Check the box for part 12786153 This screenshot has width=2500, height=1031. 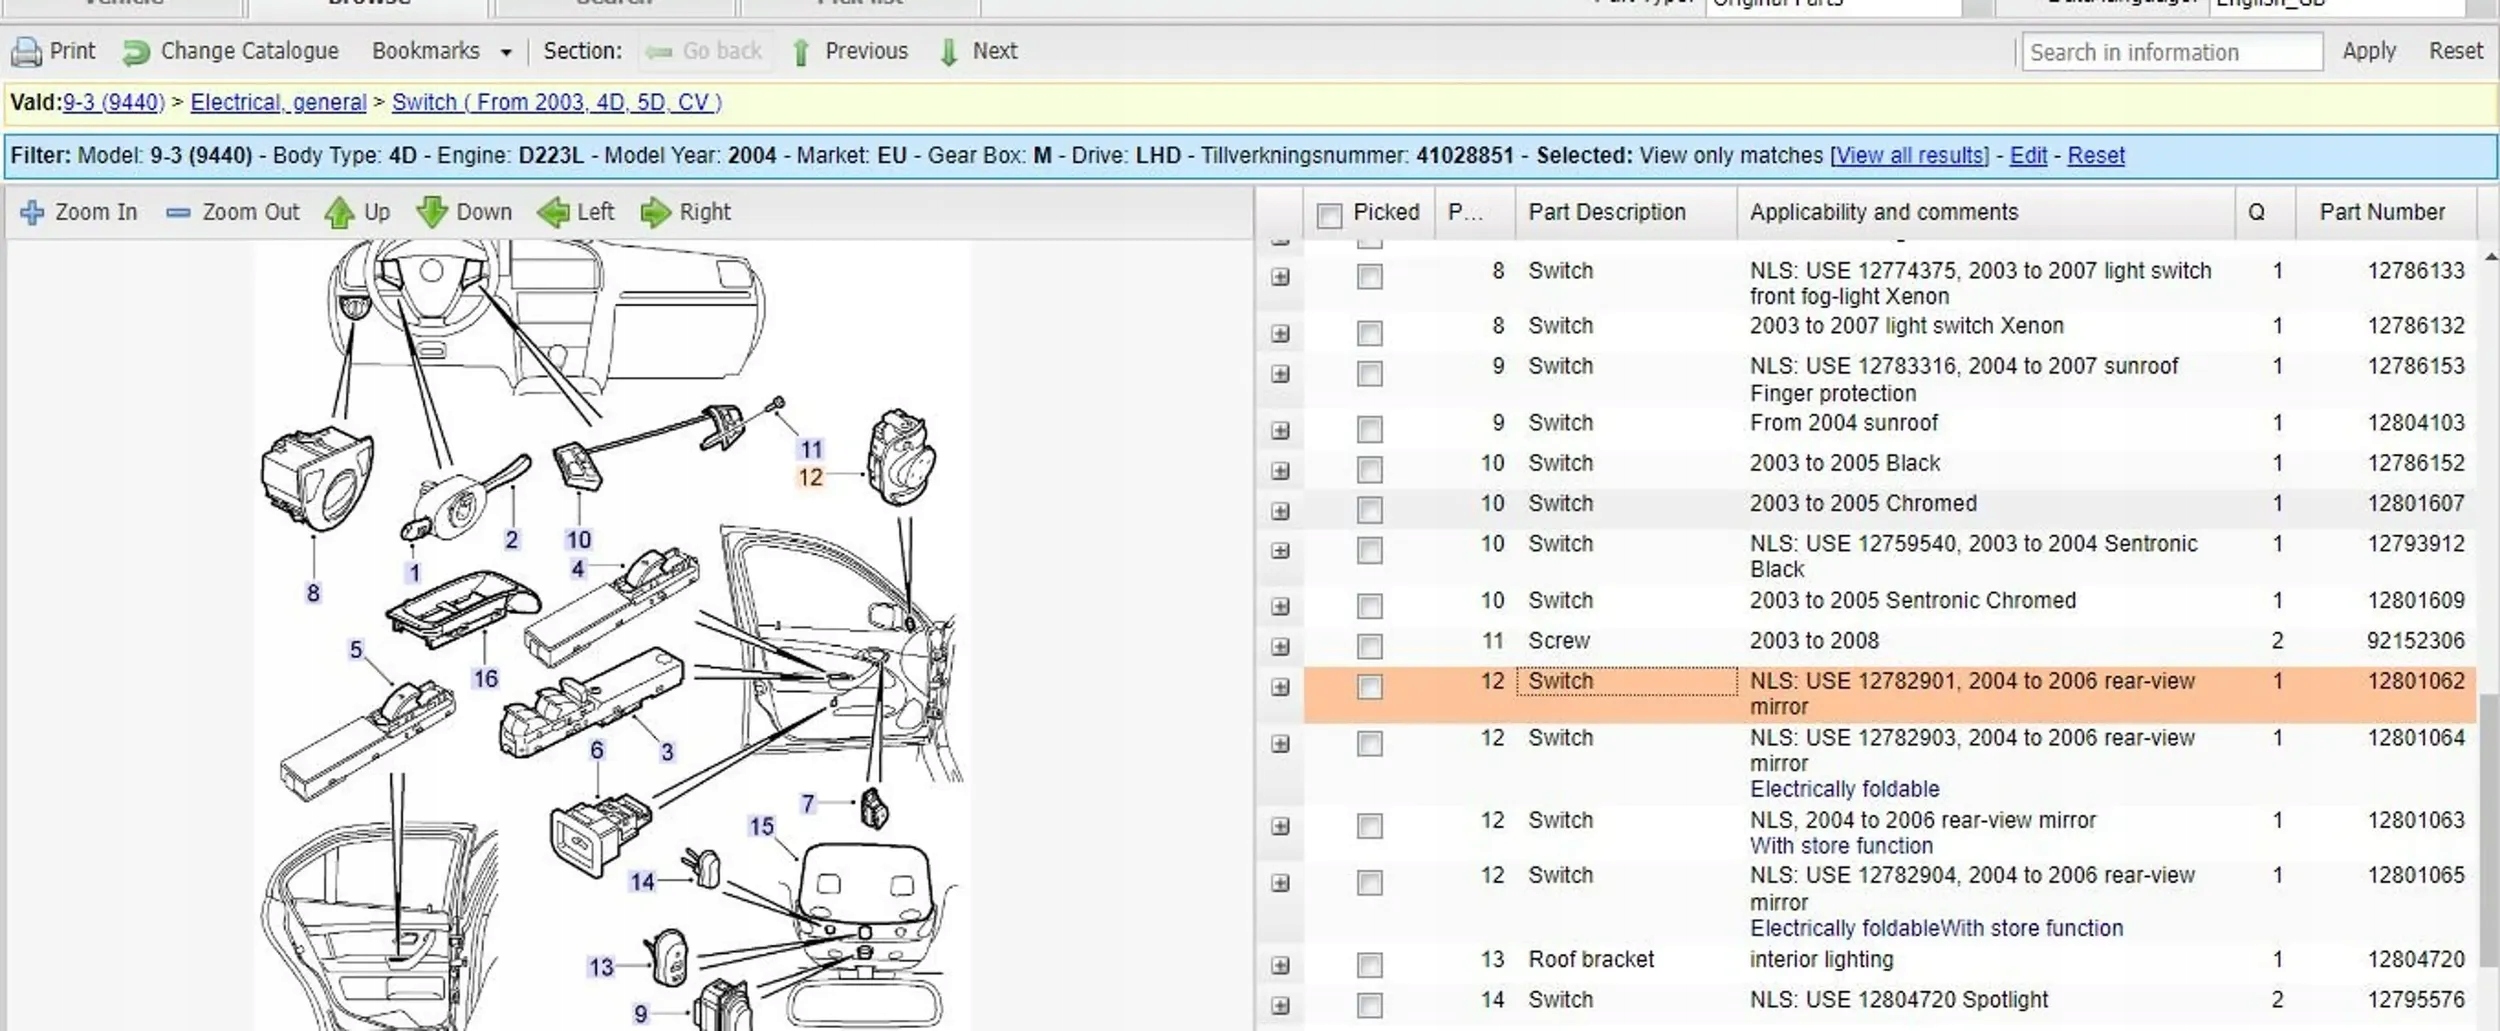click(1369, 374)
